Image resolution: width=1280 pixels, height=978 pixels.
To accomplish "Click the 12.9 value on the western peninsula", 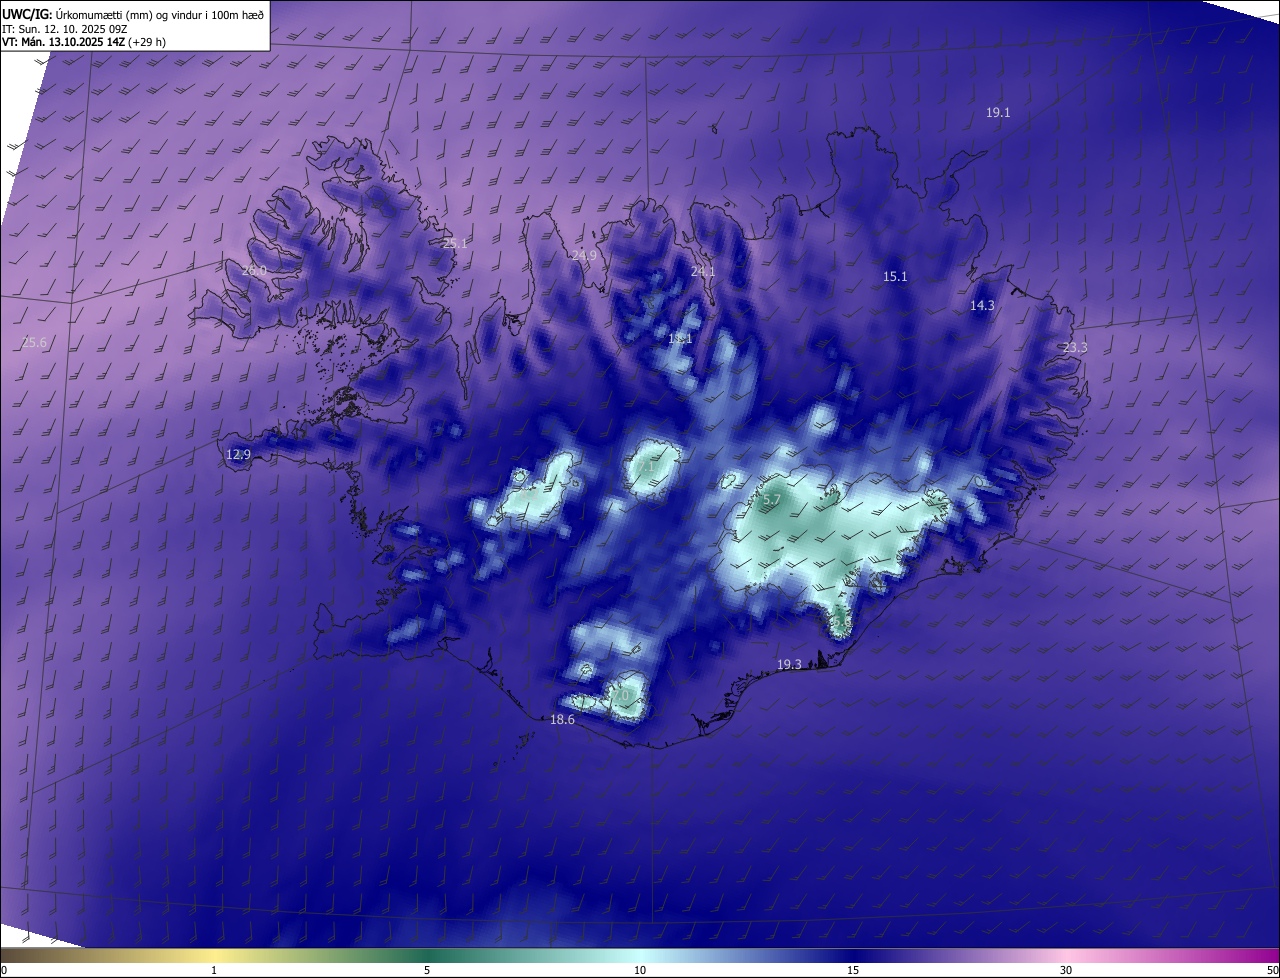I will click(238, 455).
